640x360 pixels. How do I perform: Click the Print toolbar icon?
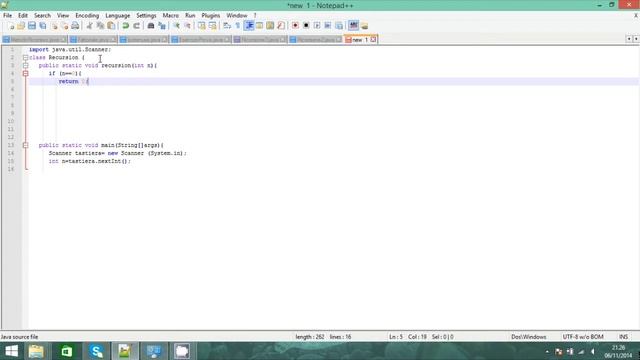75,26
